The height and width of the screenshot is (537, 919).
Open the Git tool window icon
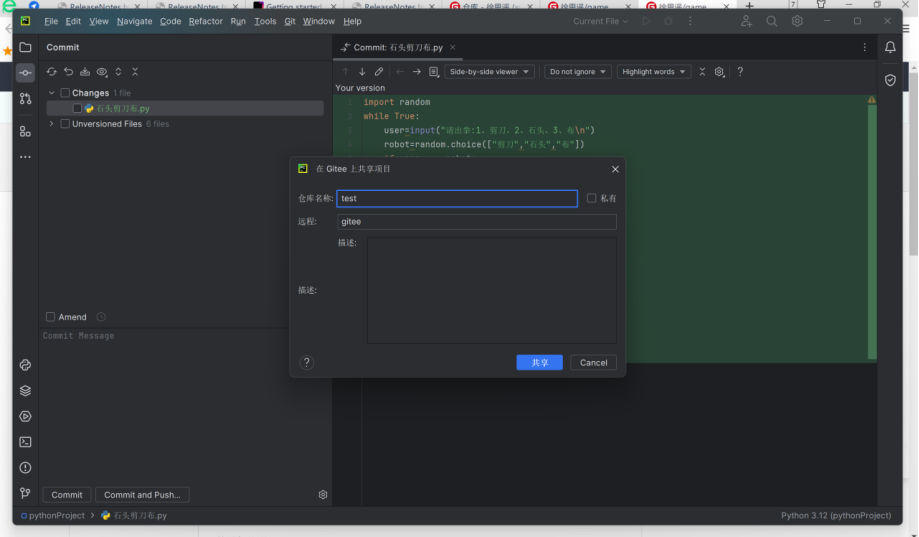[25, 493]
